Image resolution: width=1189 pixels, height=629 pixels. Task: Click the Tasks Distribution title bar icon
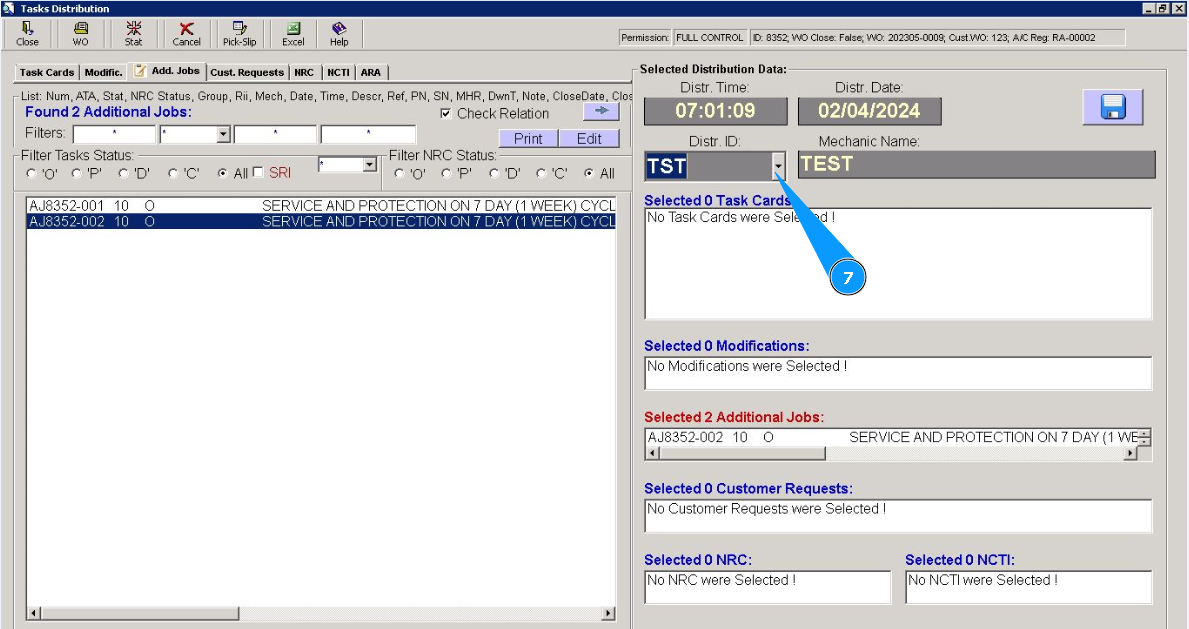tap(8, 8)
